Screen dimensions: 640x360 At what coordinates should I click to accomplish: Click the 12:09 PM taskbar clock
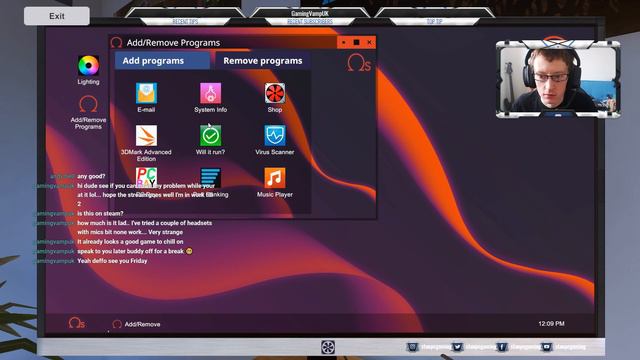point(551,324)
